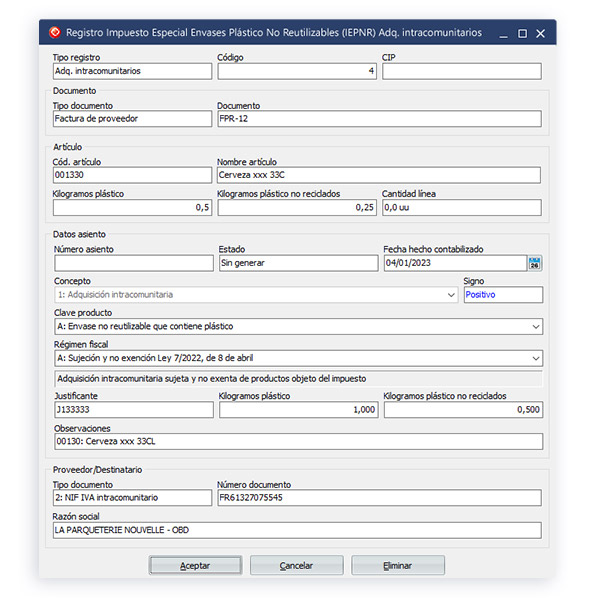The width and height of the screenshot is (600, 612).
Task: Click the Signo field showing Positivo
Action: click(502, 296)
